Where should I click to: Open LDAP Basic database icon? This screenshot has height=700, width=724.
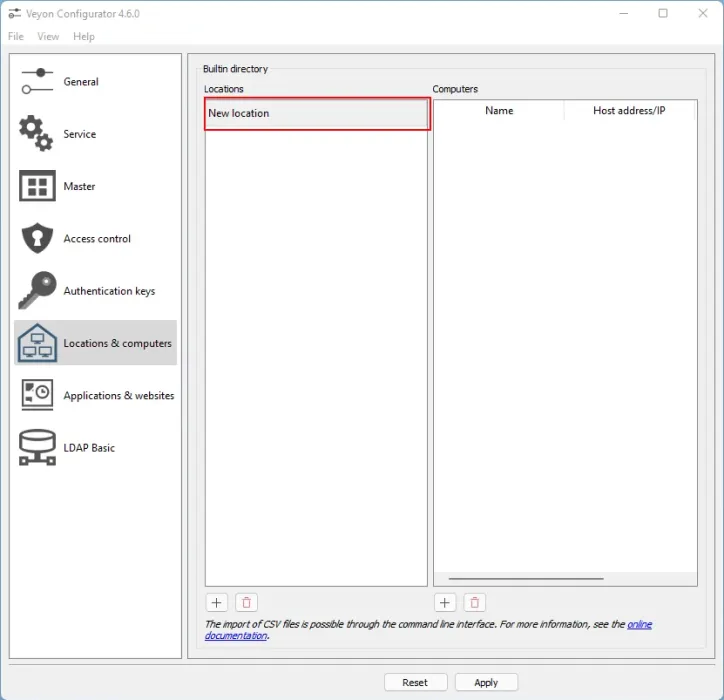37,447
